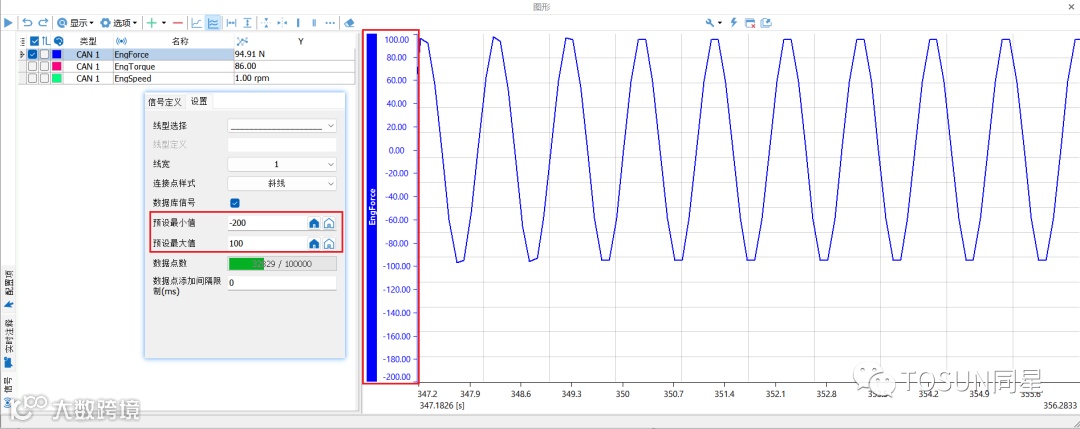Select the single line chart view icon
The width and height of the screenshot is (1080, 429).
pyautogui.click(x=197, y=23)
